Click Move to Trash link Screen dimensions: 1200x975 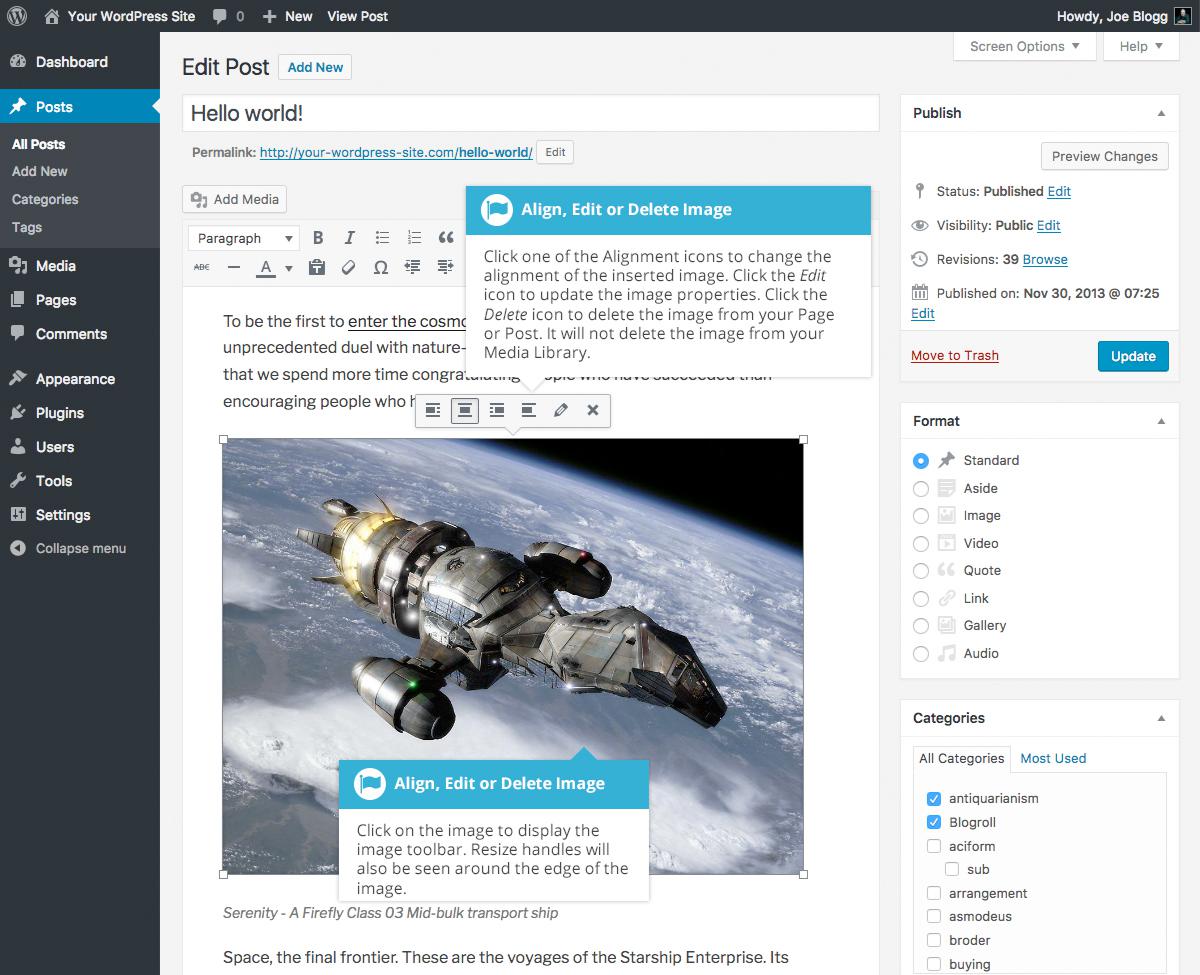955,355
